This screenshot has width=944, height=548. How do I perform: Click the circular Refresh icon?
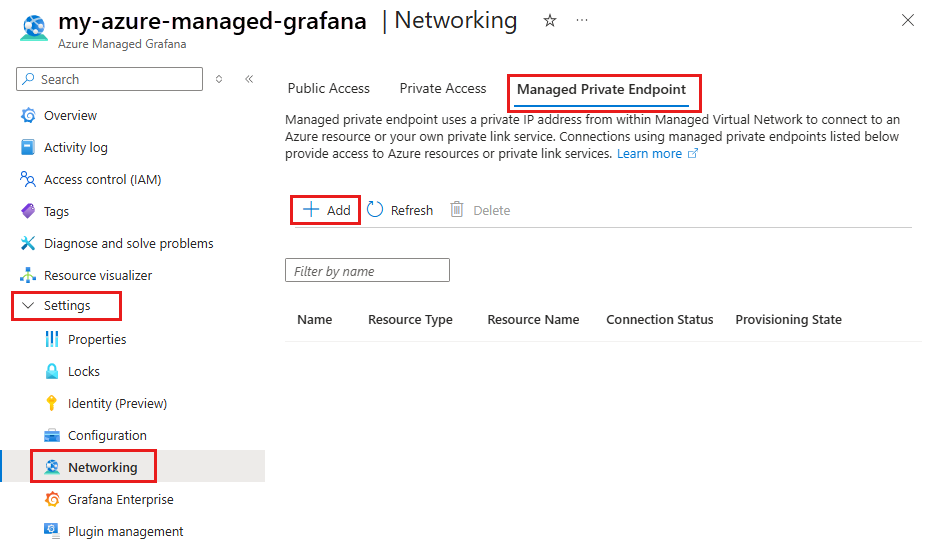click(x=375, y=210)
